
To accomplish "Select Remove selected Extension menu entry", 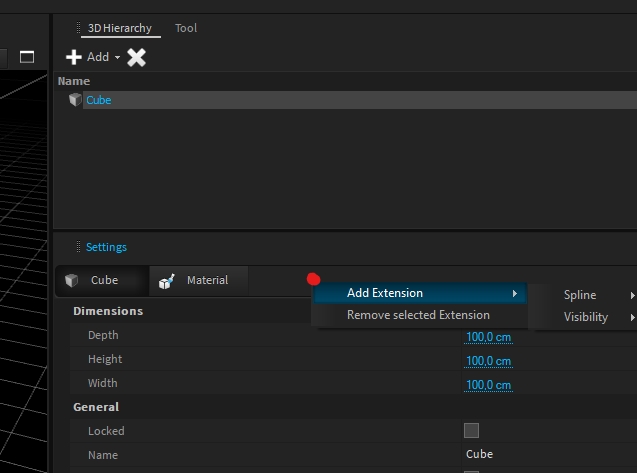I will 418,315.
